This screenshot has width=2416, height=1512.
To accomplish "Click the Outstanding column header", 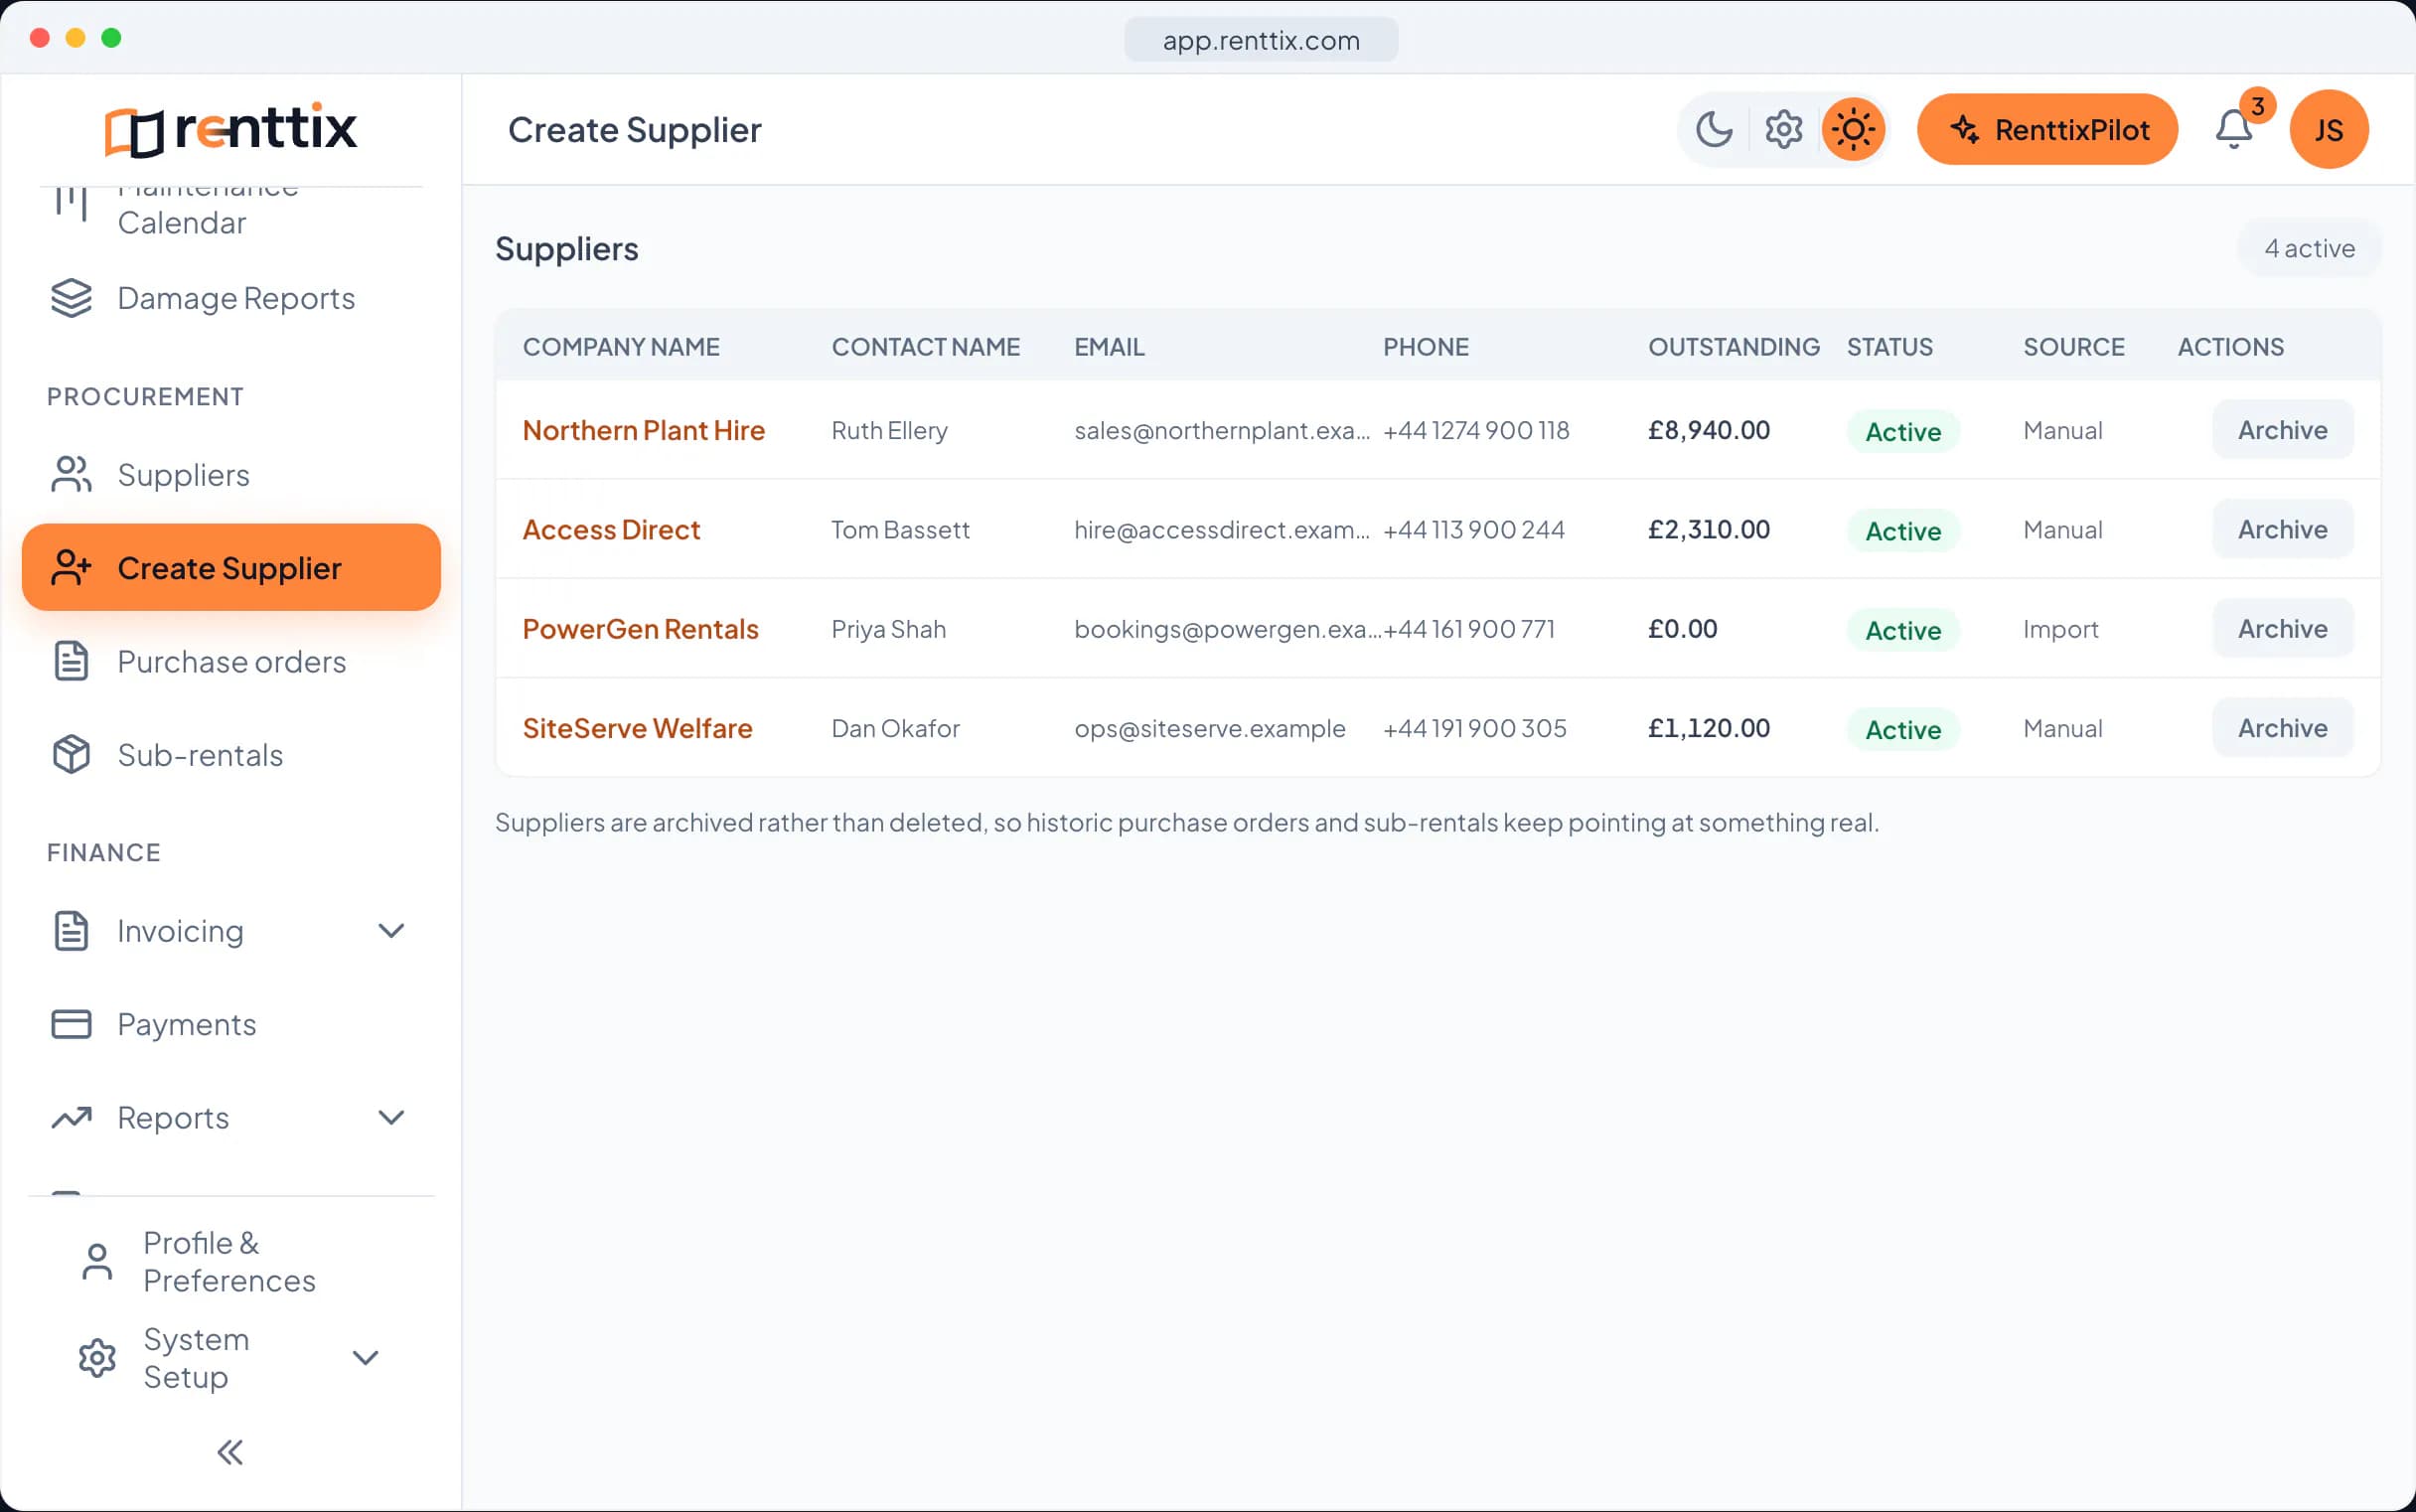I will [1734, 347].
